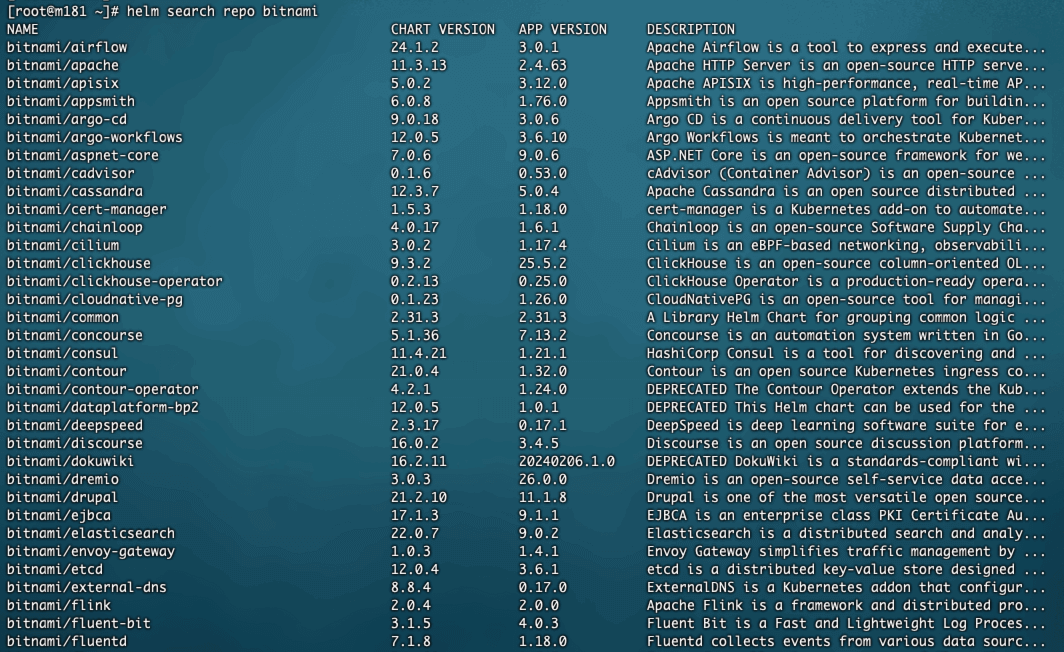Click the CHART VERSION column header
The image size is (1064, 652).
pyautogui.click(x=442, y=30)
